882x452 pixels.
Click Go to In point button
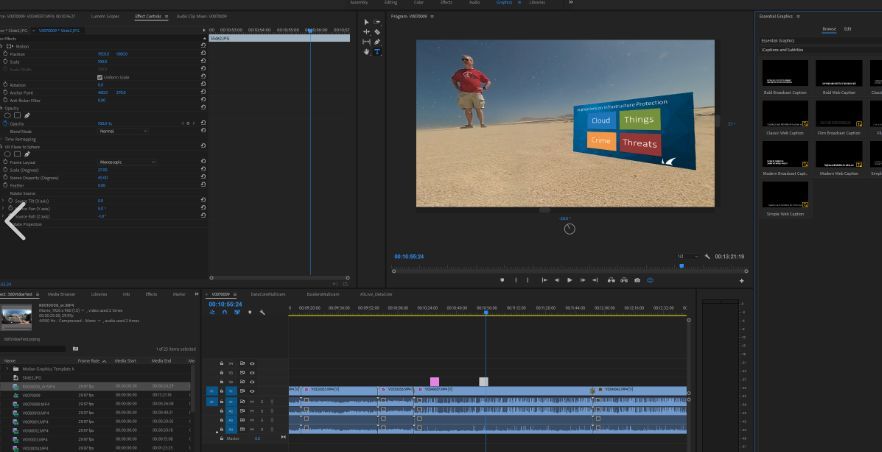coord(544,280)
